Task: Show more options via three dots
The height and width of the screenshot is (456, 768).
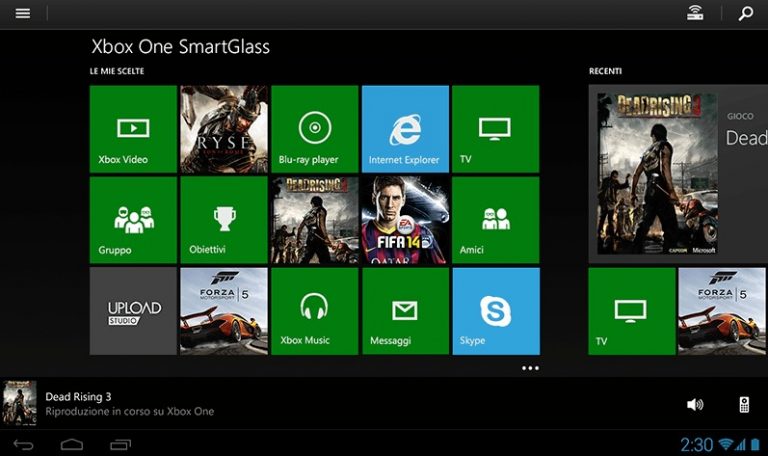Action: (530, 368)
